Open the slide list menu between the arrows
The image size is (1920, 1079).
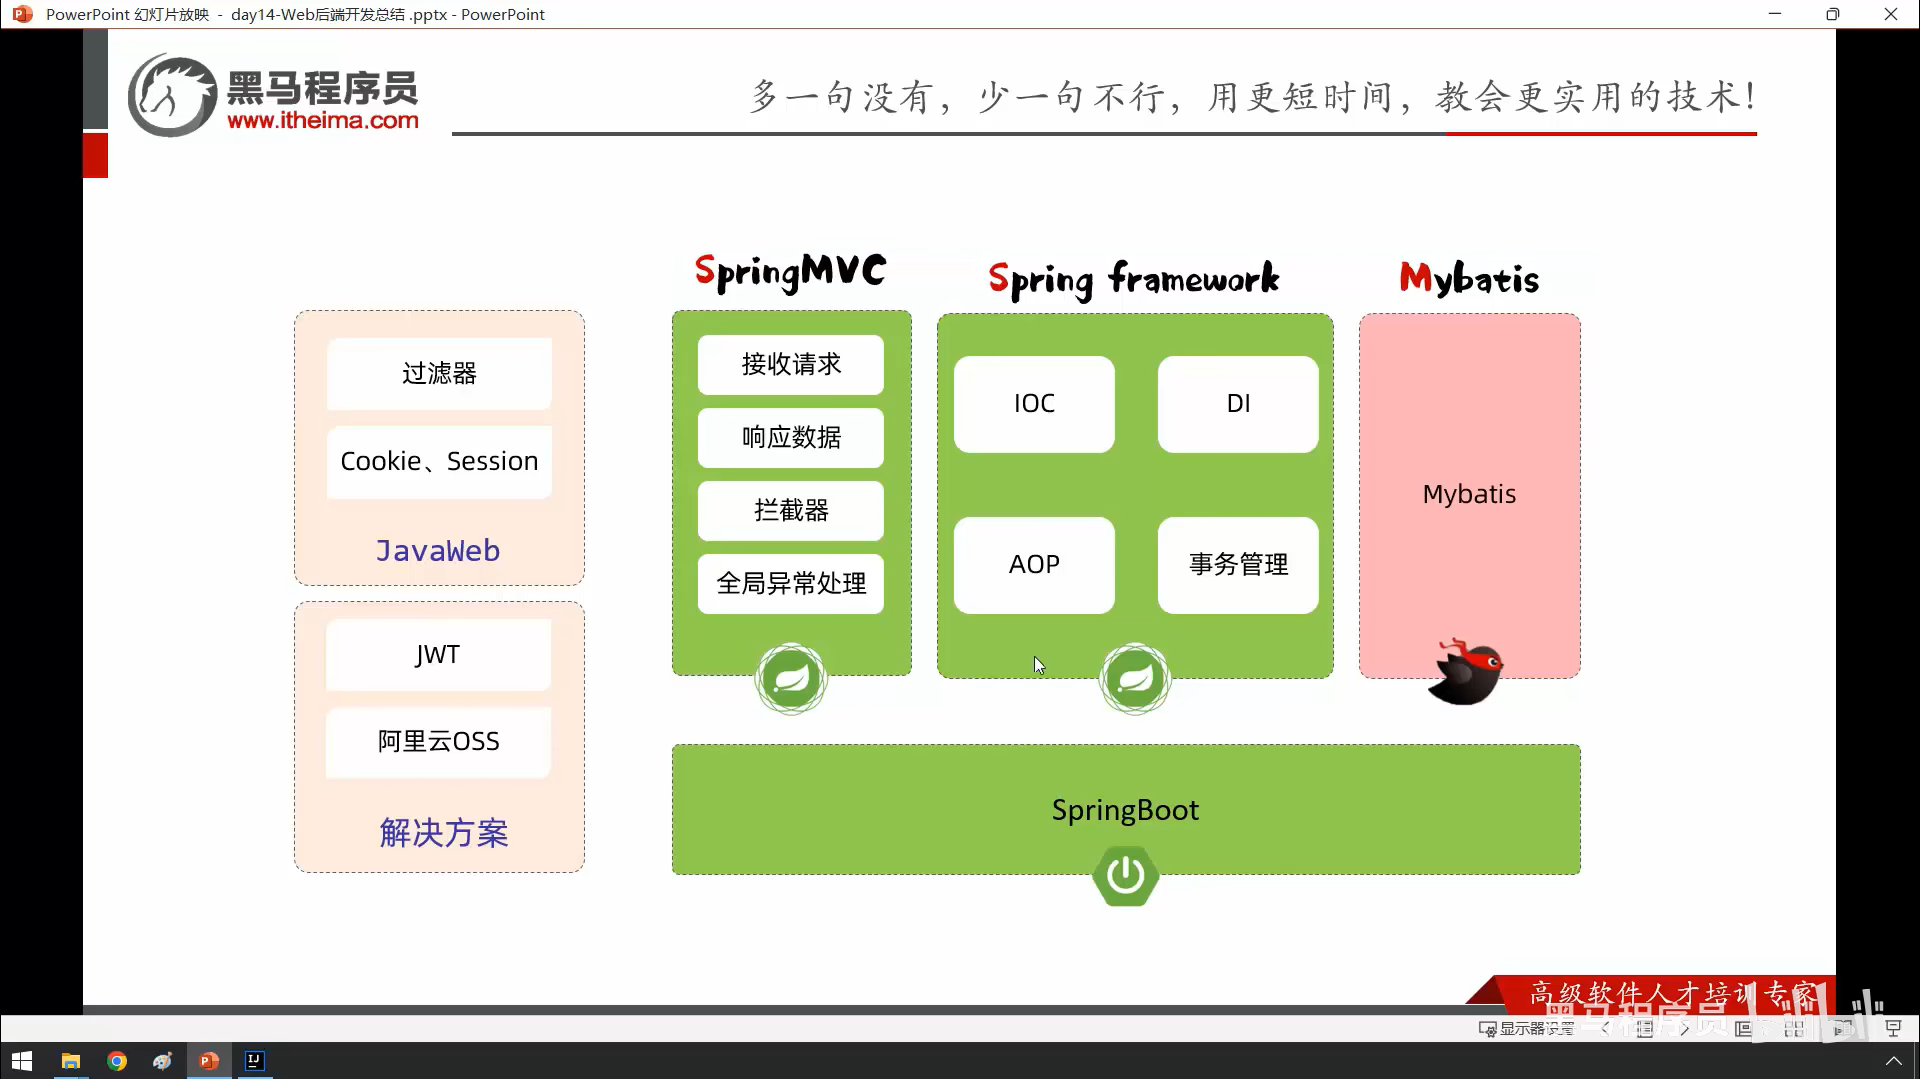(x=1645, y=1028)
